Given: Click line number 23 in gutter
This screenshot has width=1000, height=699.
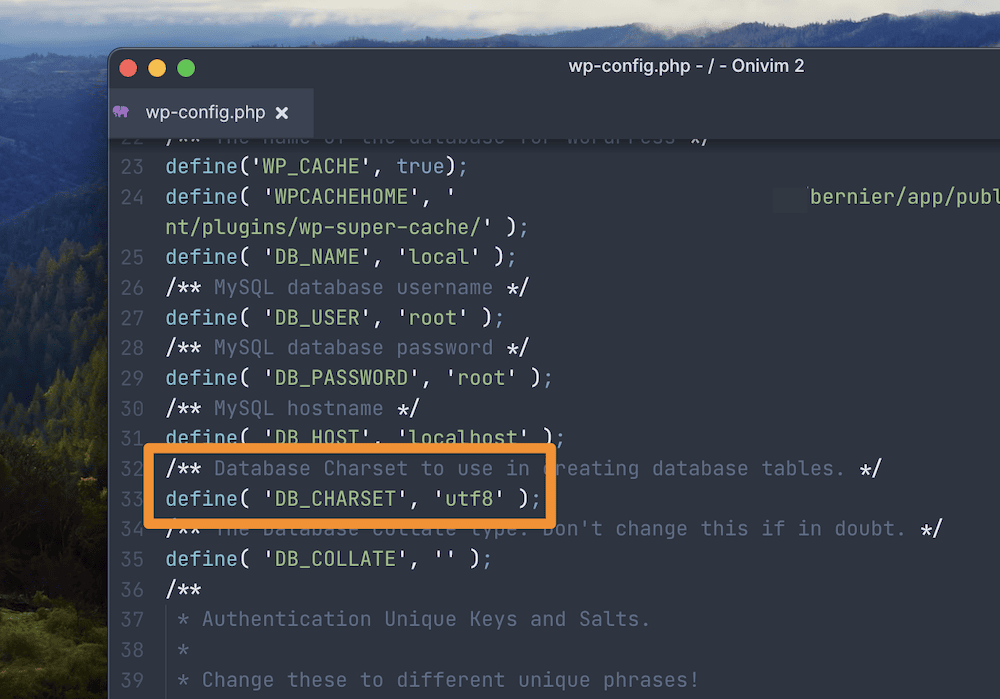Looking at the screenshot, I should 132,167.
